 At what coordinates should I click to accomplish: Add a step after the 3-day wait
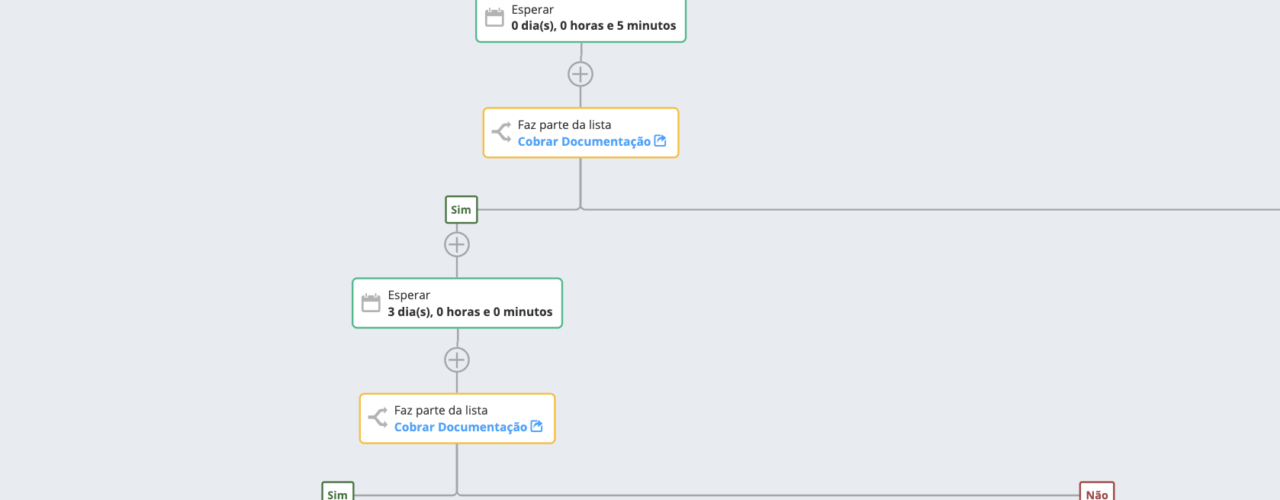tap(457, 360)
